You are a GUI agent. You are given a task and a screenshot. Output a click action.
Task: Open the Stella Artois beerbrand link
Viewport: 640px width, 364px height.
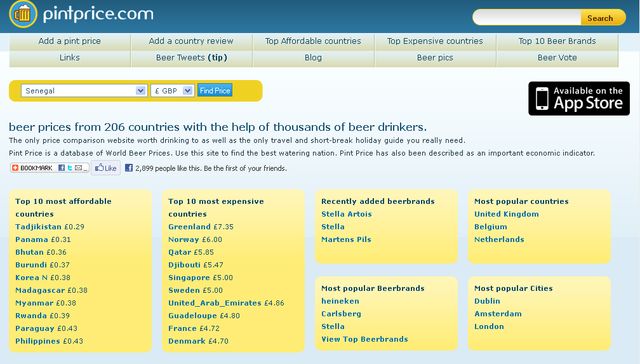pyautogui.click(x=347, y=214)
